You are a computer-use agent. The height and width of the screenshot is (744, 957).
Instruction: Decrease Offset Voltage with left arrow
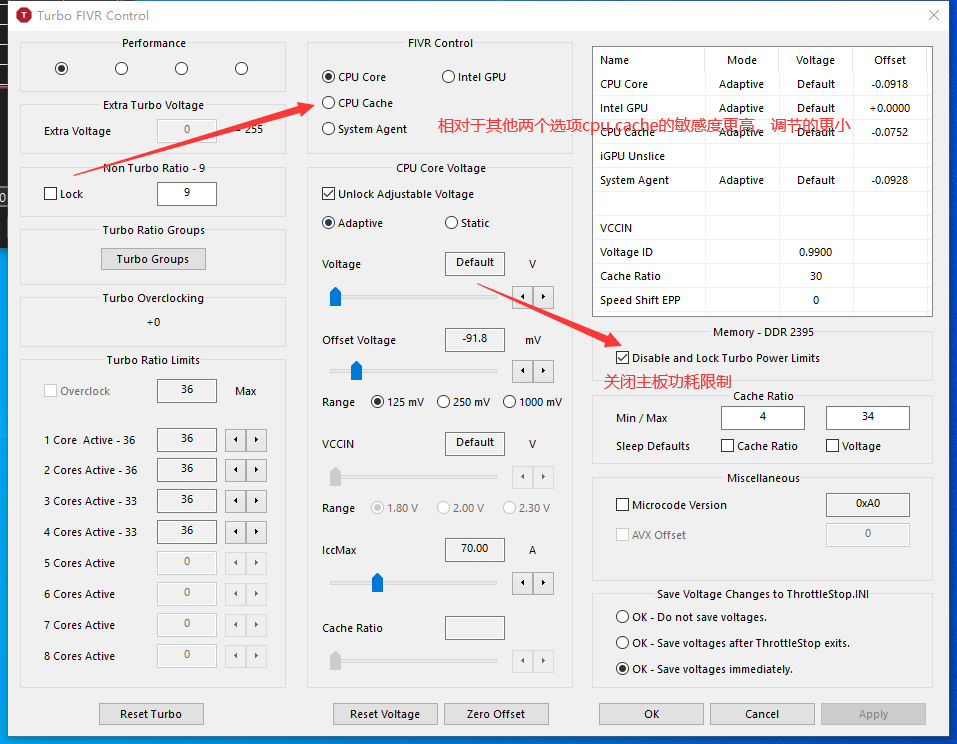[x=522, y=371]
